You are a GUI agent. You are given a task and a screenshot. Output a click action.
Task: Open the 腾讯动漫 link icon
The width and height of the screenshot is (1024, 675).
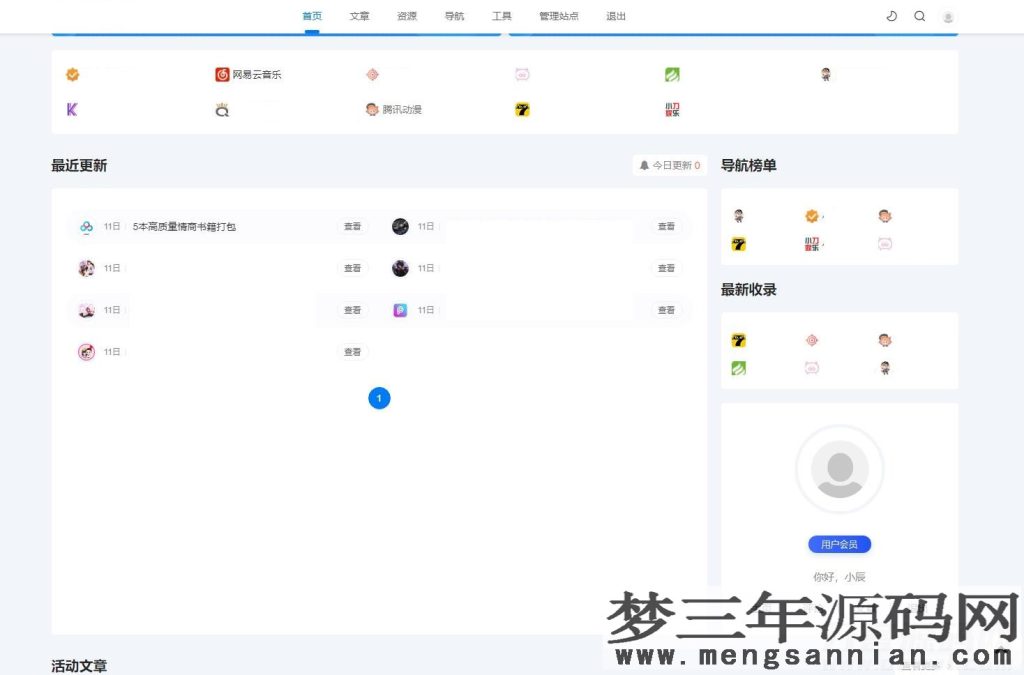pos(372,108)
